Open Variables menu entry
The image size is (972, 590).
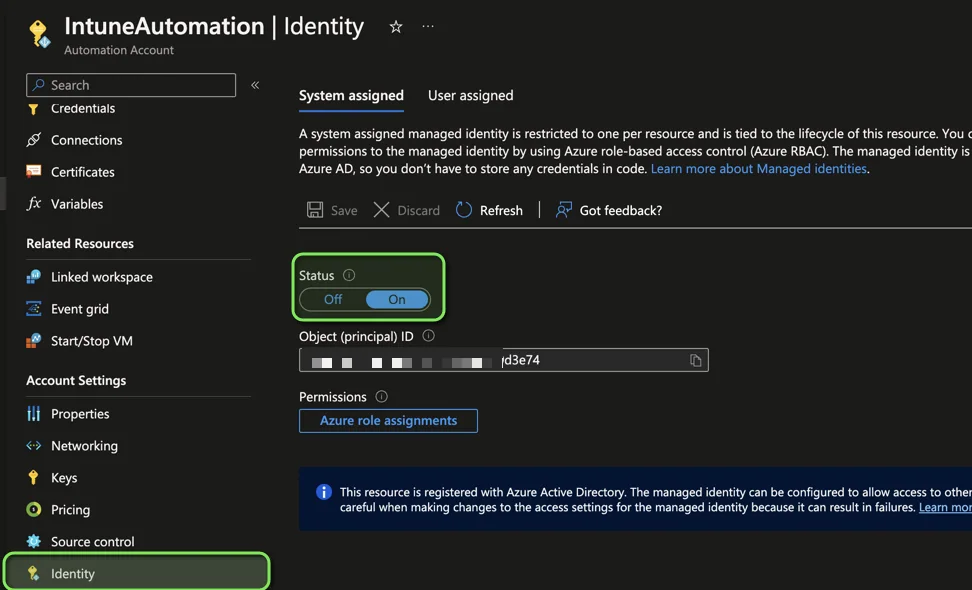(77, 204)
